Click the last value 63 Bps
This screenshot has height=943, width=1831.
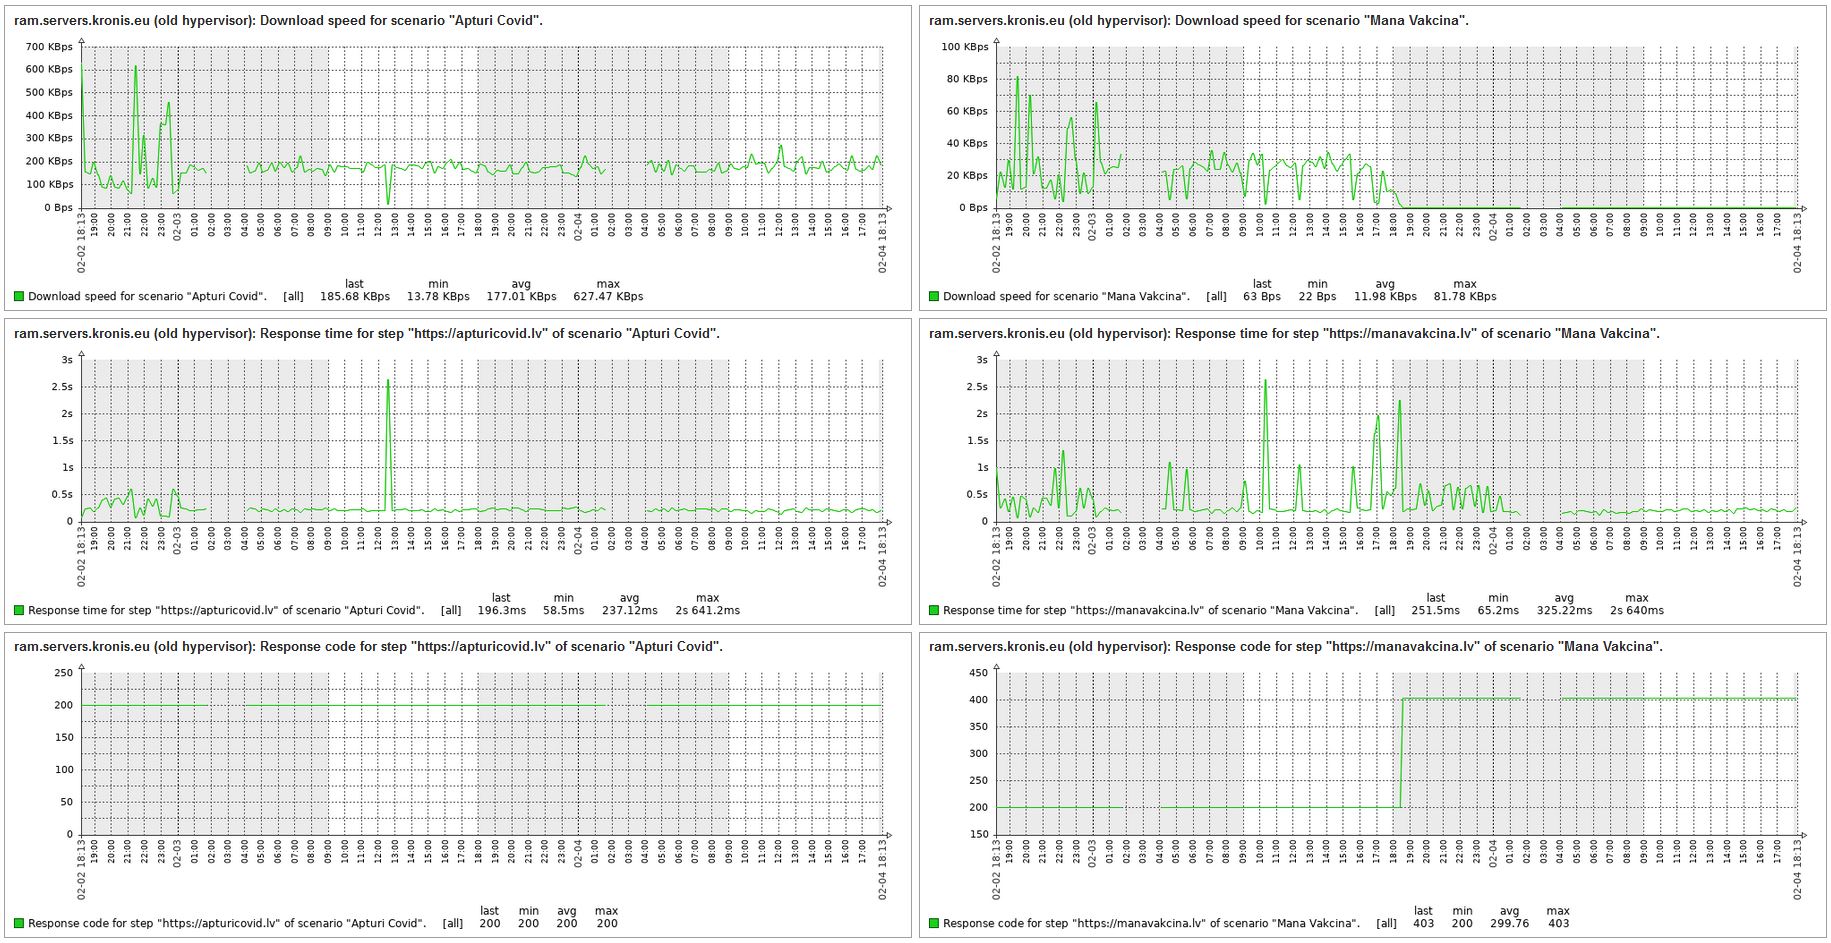coord(1262,296)
